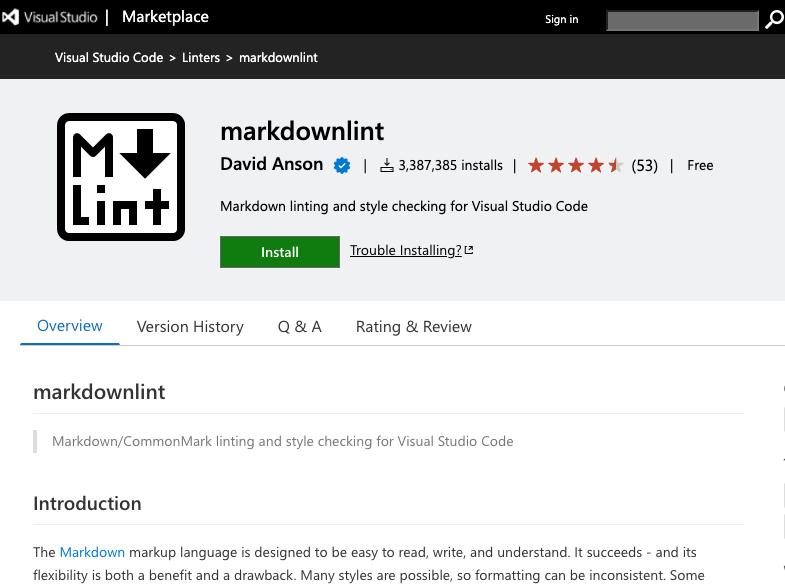Image resolution: width=785 pixels, height=585 pixels.
Task: Click the markdownlint extension logo image
Action: (x=121, y=177)
